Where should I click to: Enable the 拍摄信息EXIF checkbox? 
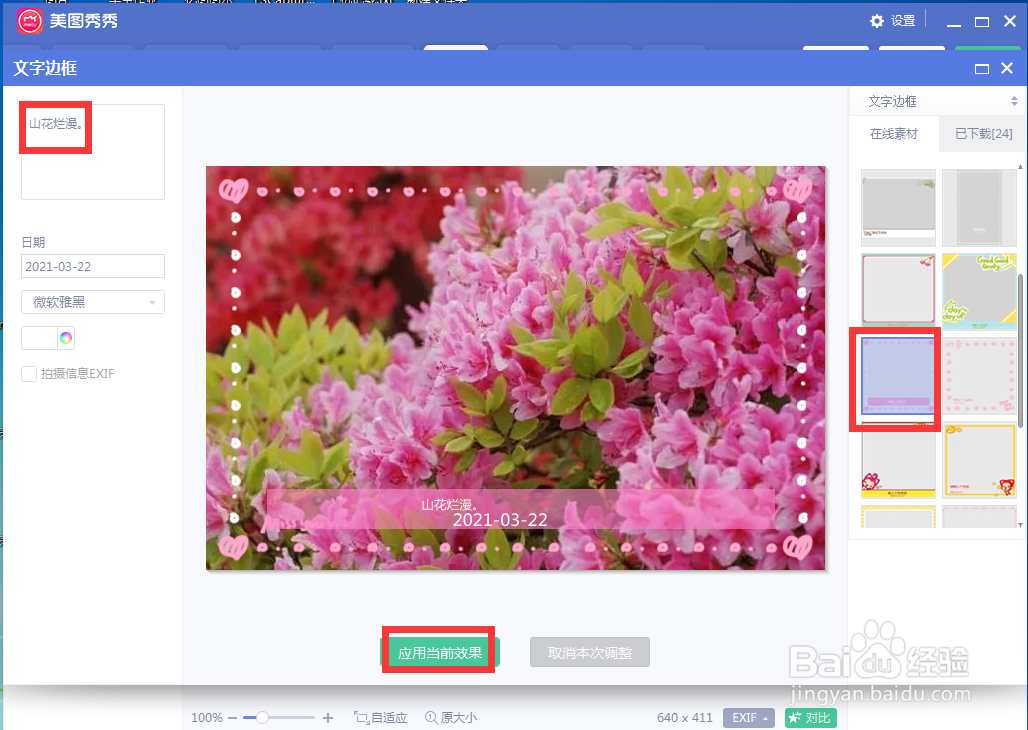point(29,374)
